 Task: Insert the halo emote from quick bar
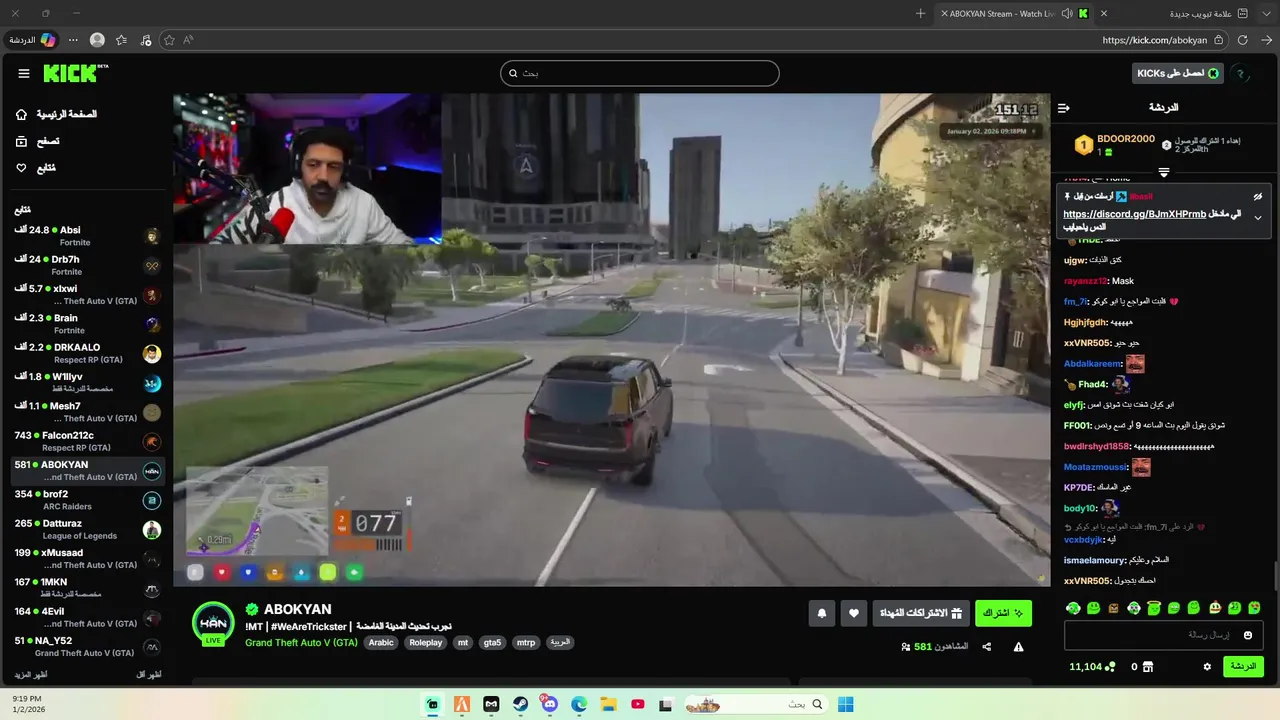[x=1154, y=608]
